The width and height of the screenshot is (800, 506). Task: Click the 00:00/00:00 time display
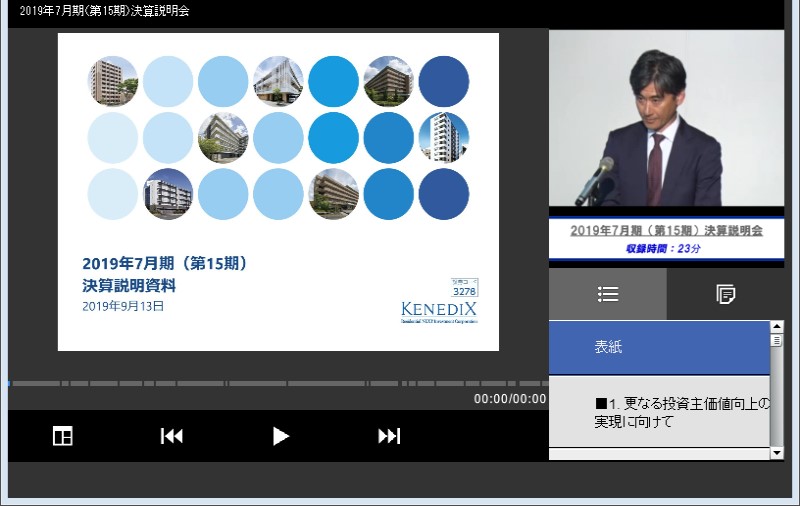coord(510,399)
